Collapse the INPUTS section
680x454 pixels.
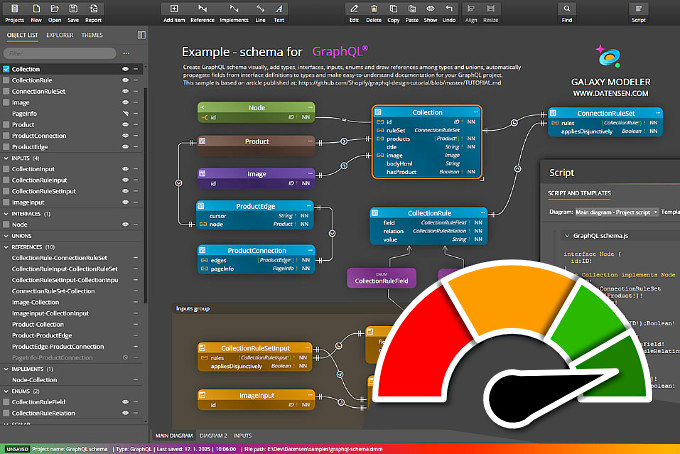(x=6, y=158)
